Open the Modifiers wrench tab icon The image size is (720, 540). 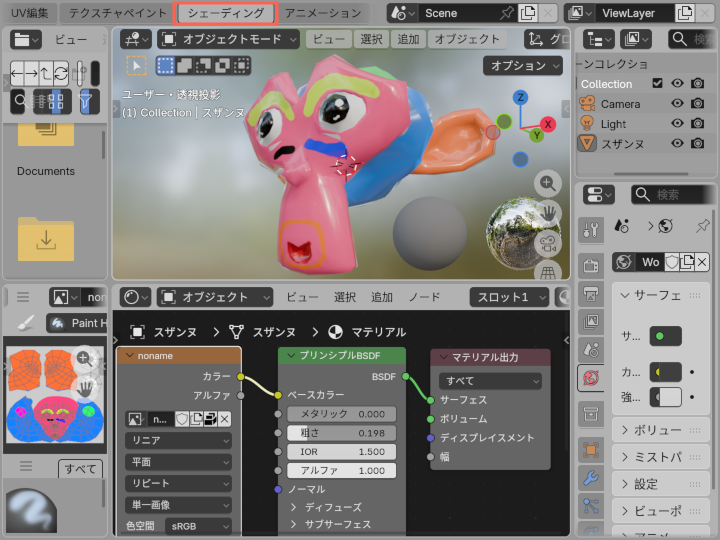click(x=591, y=478)
